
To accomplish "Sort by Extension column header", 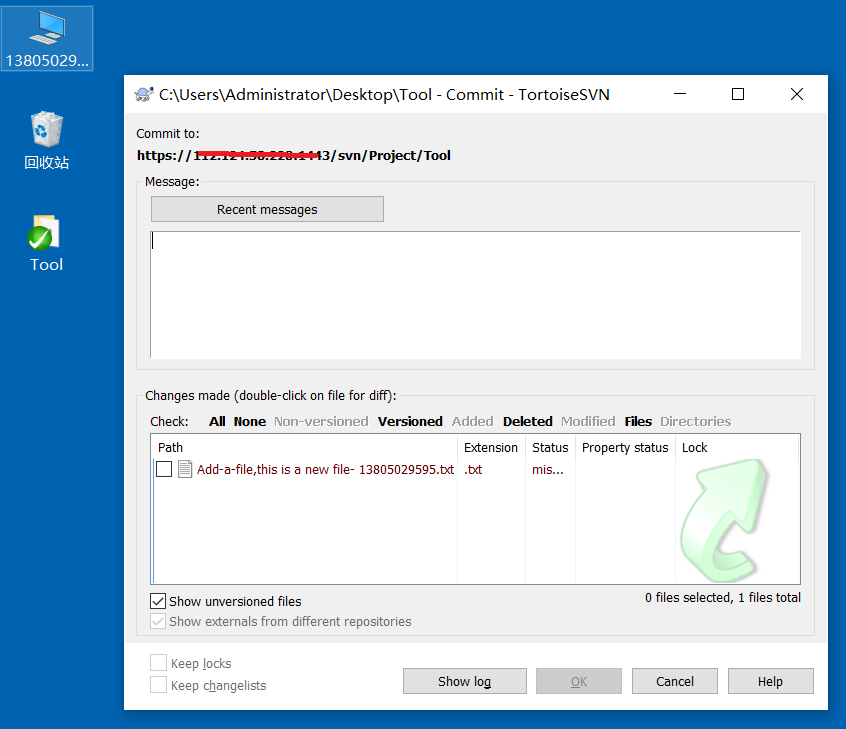I will click(491, 447).
